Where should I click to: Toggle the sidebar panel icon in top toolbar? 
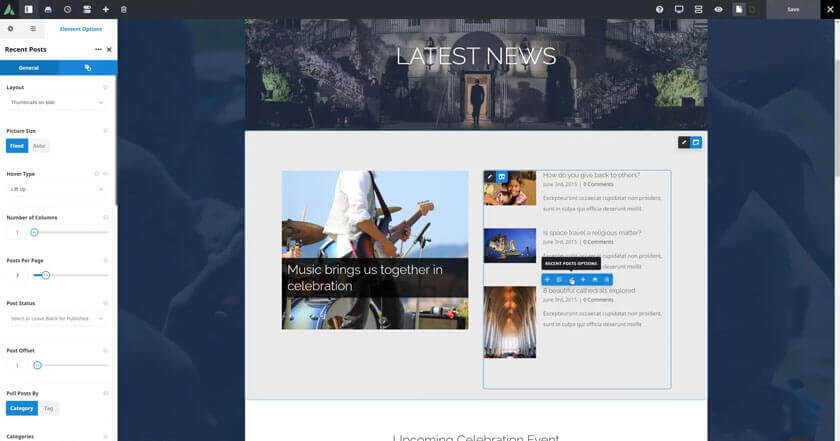(x=29, y=9)
